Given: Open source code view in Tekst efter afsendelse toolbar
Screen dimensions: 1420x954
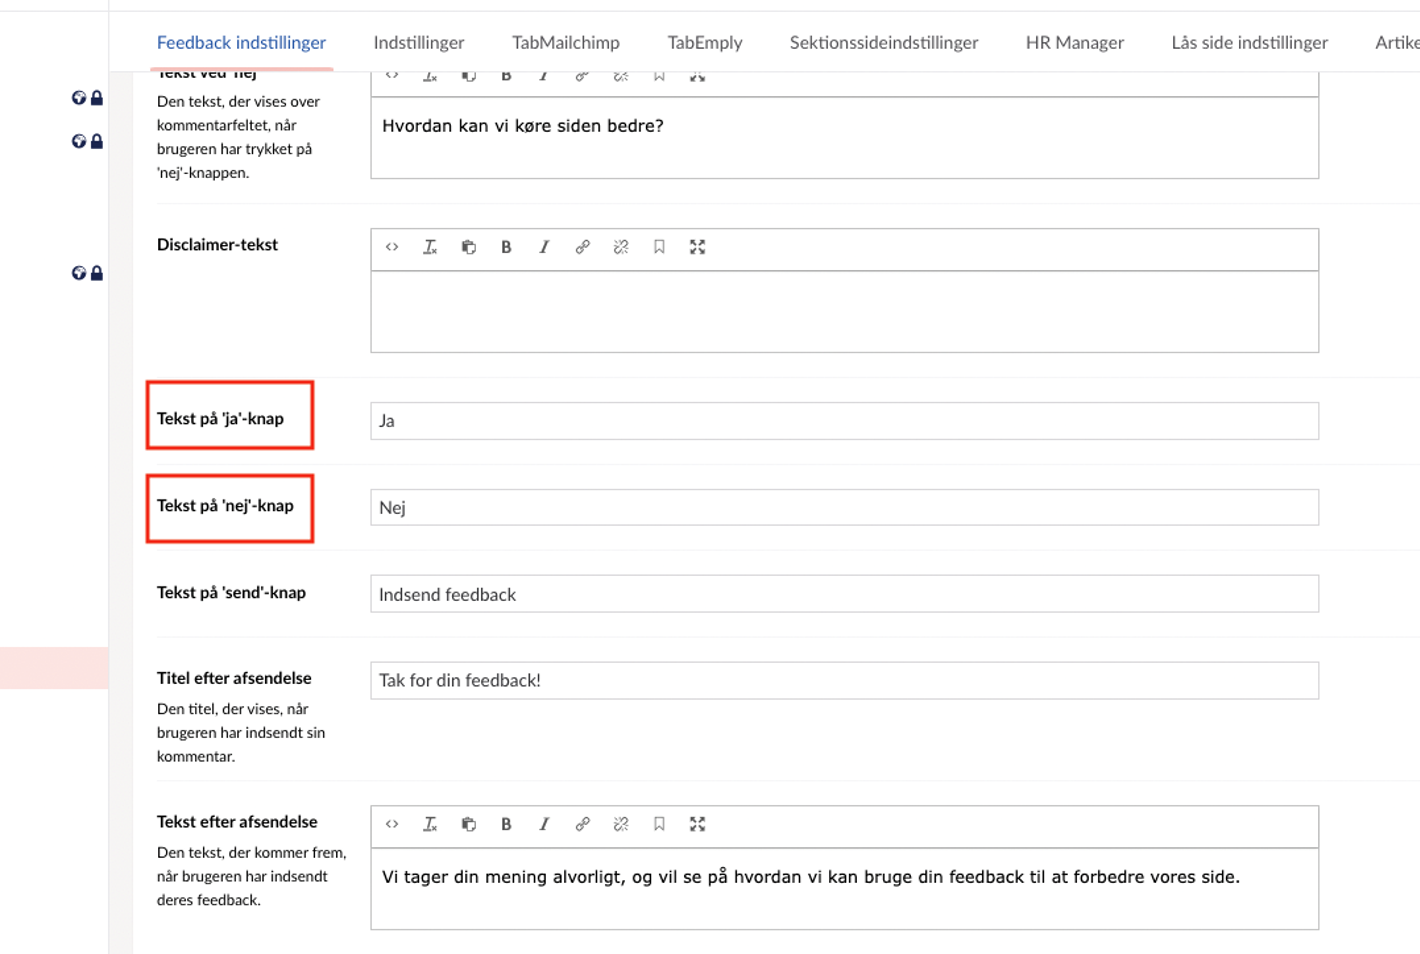Looking at the screenshot, I should click(392, 824).
